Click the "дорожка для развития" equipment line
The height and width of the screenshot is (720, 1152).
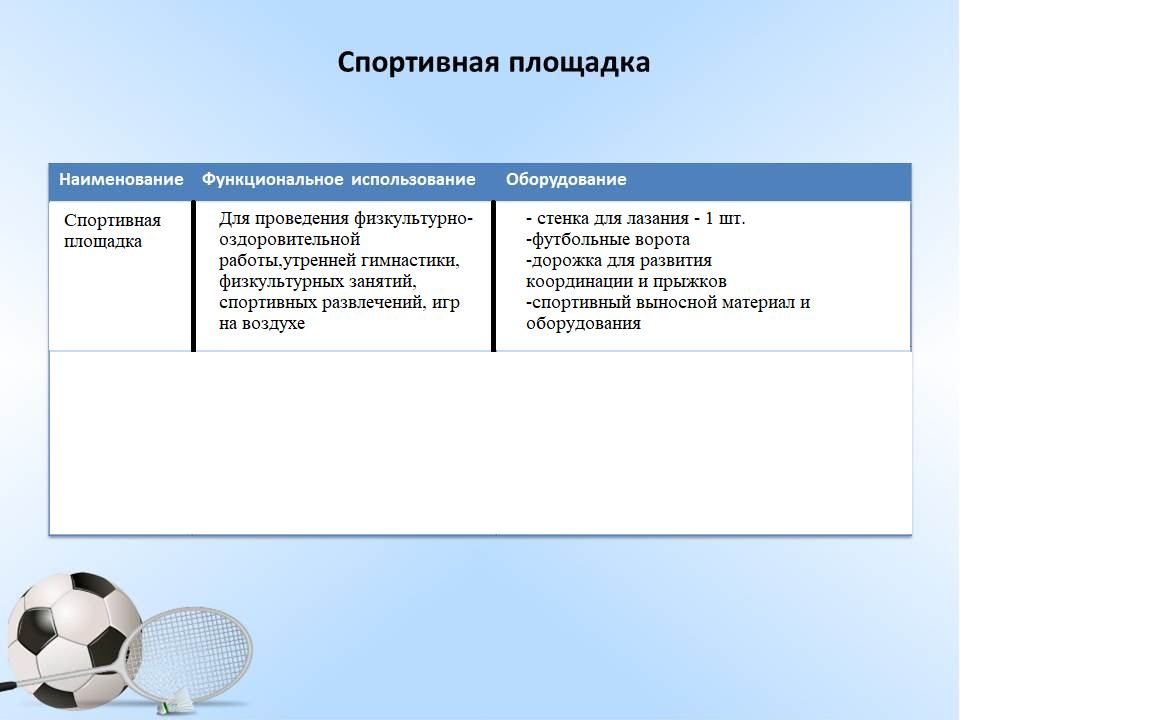click(x=619, y=261)
